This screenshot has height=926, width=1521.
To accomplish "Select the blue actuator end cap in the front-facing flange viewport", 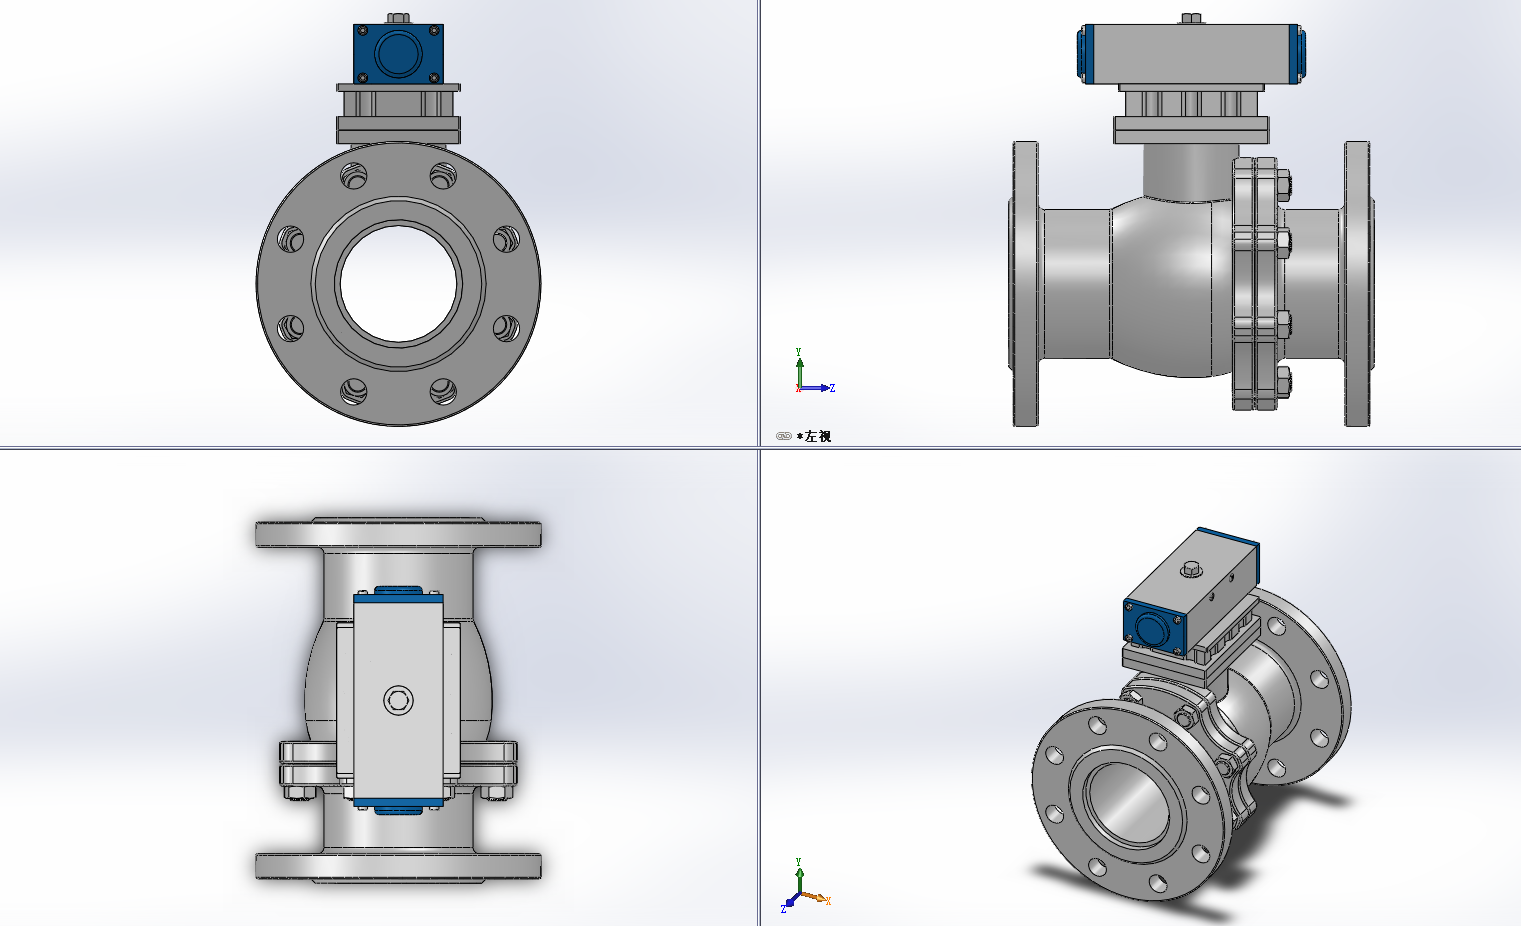I will pos(398,54).
